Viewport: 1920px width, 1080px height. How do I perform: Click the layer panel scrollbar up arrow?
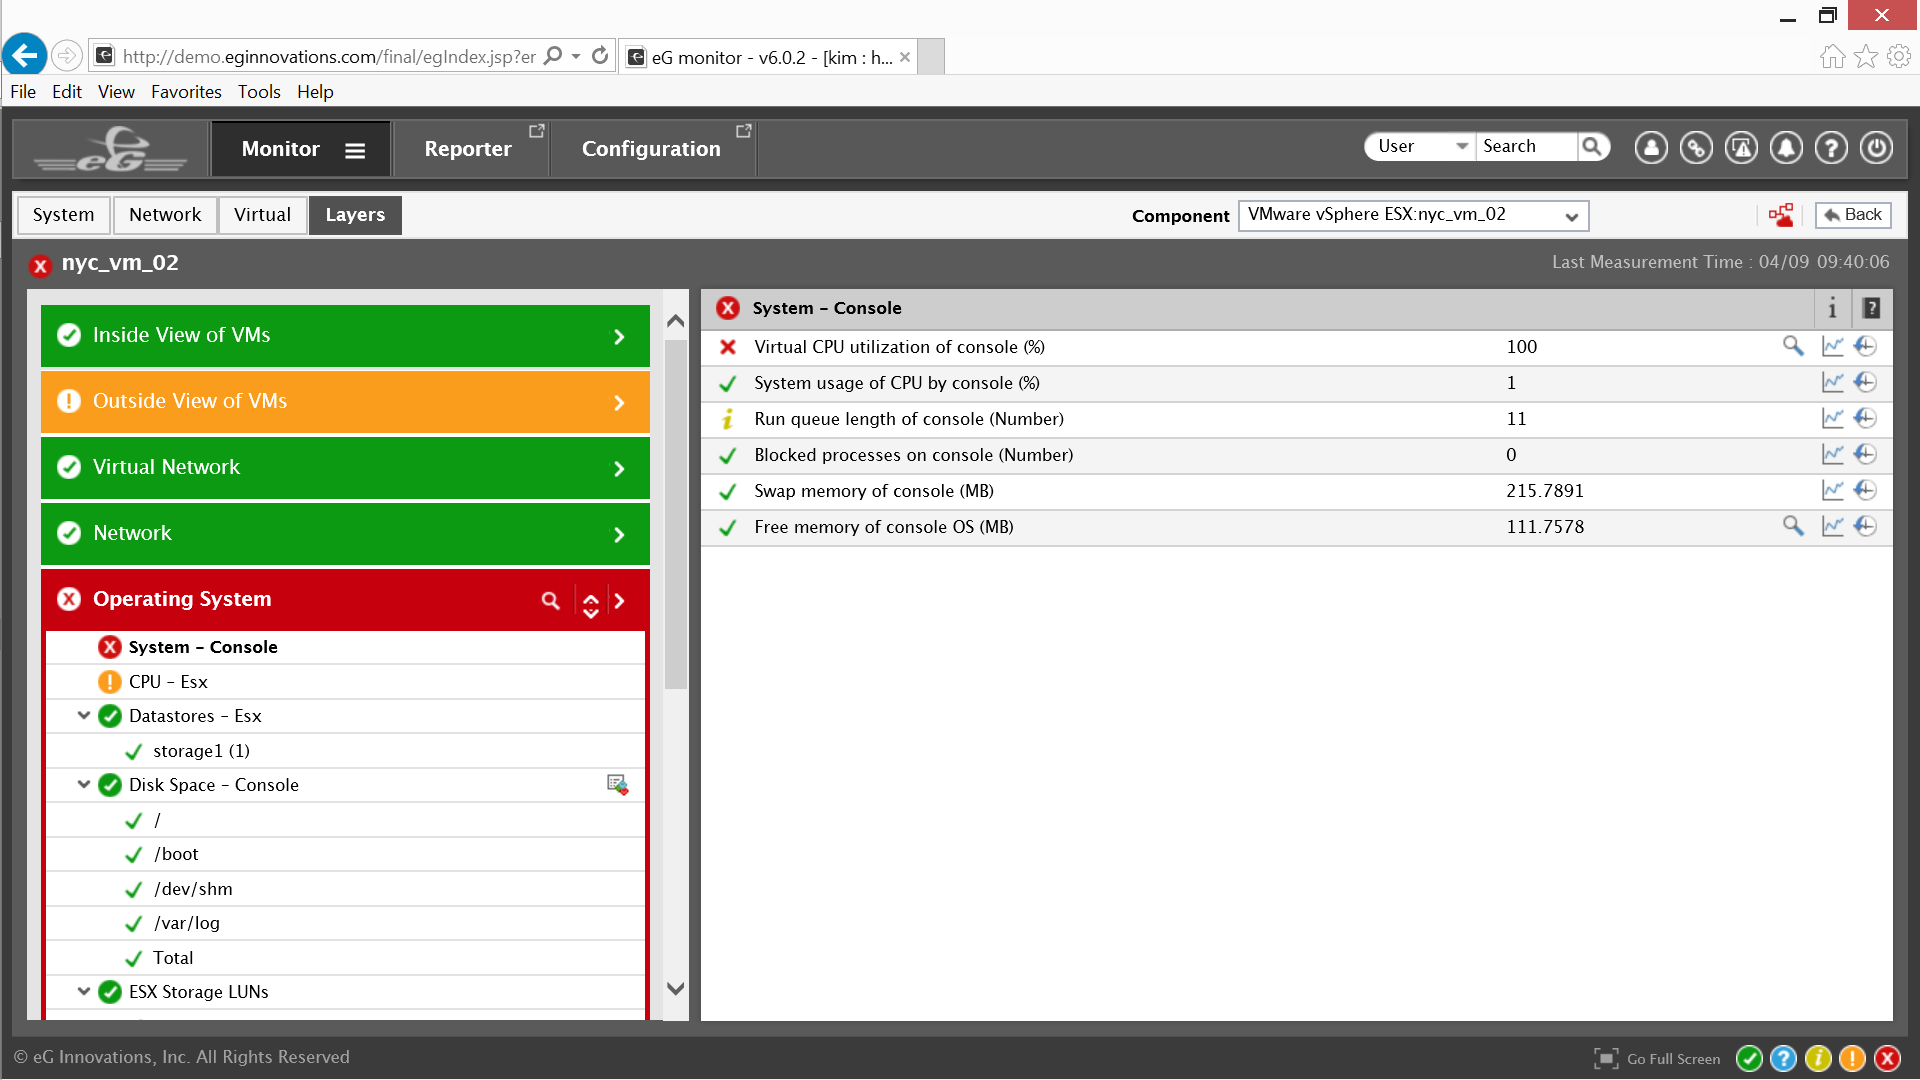pos(676,321)
